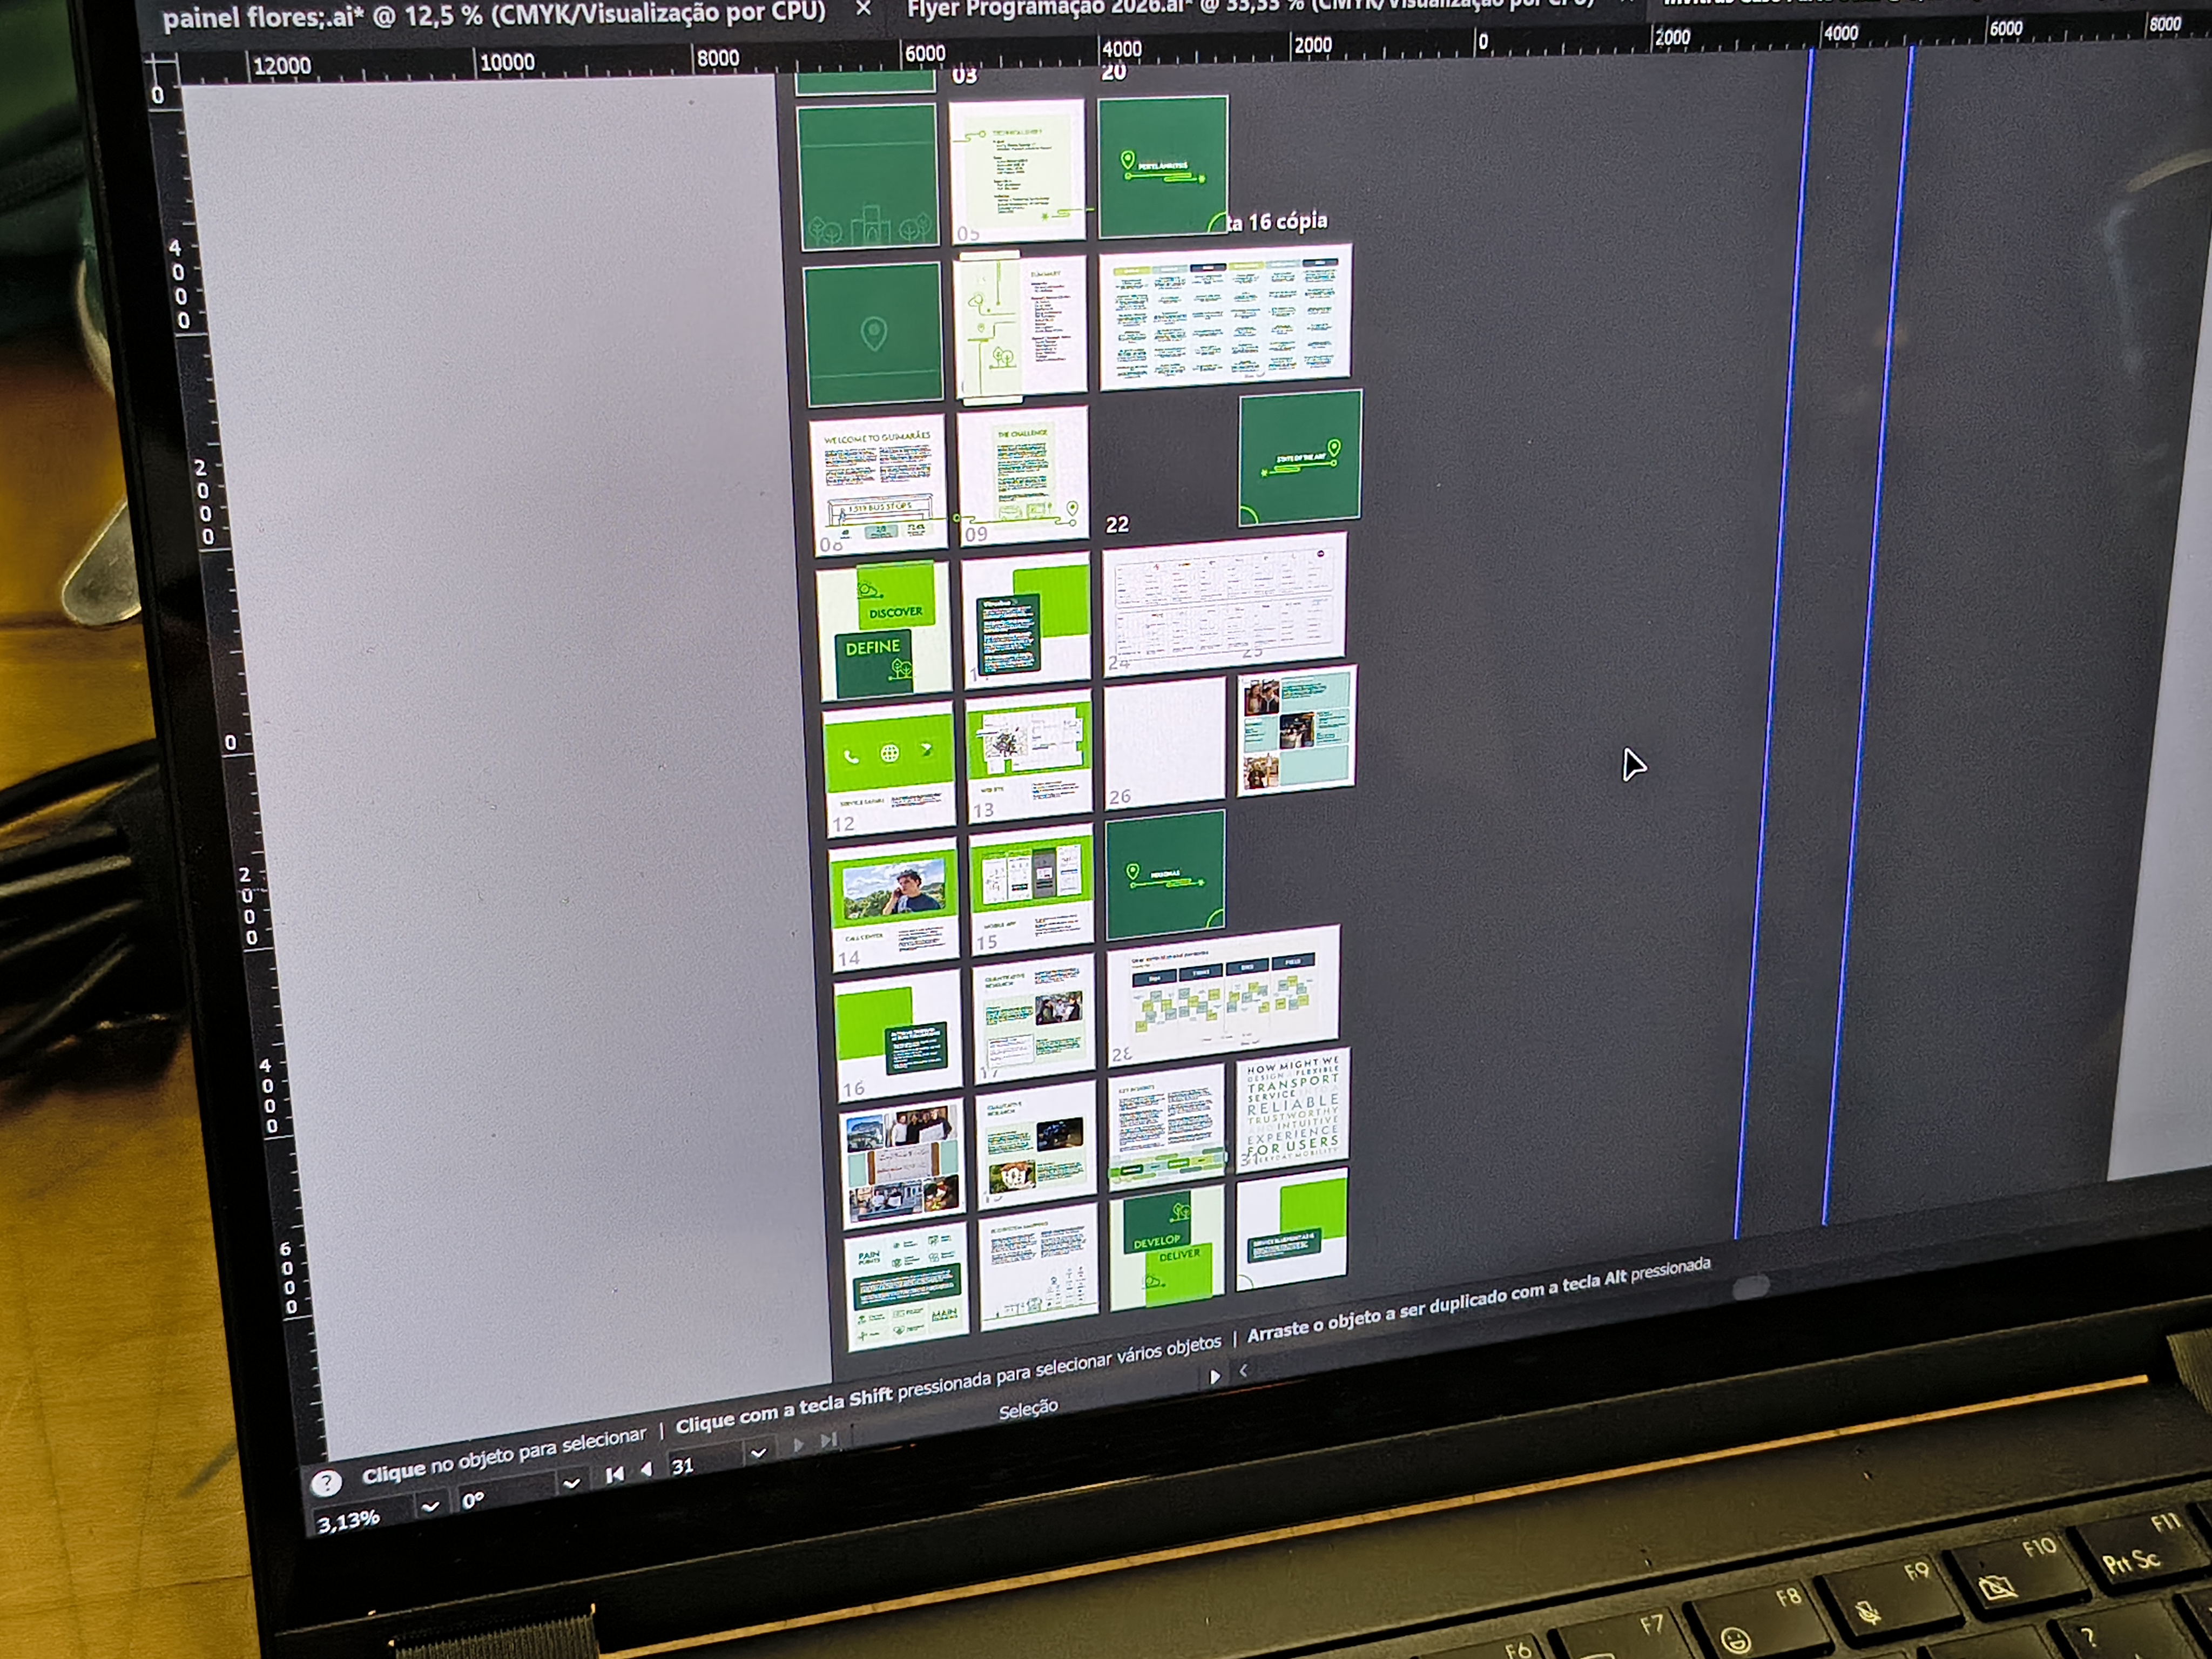Select the DISCOVER / DEFINE artboard

pos(884,630)
